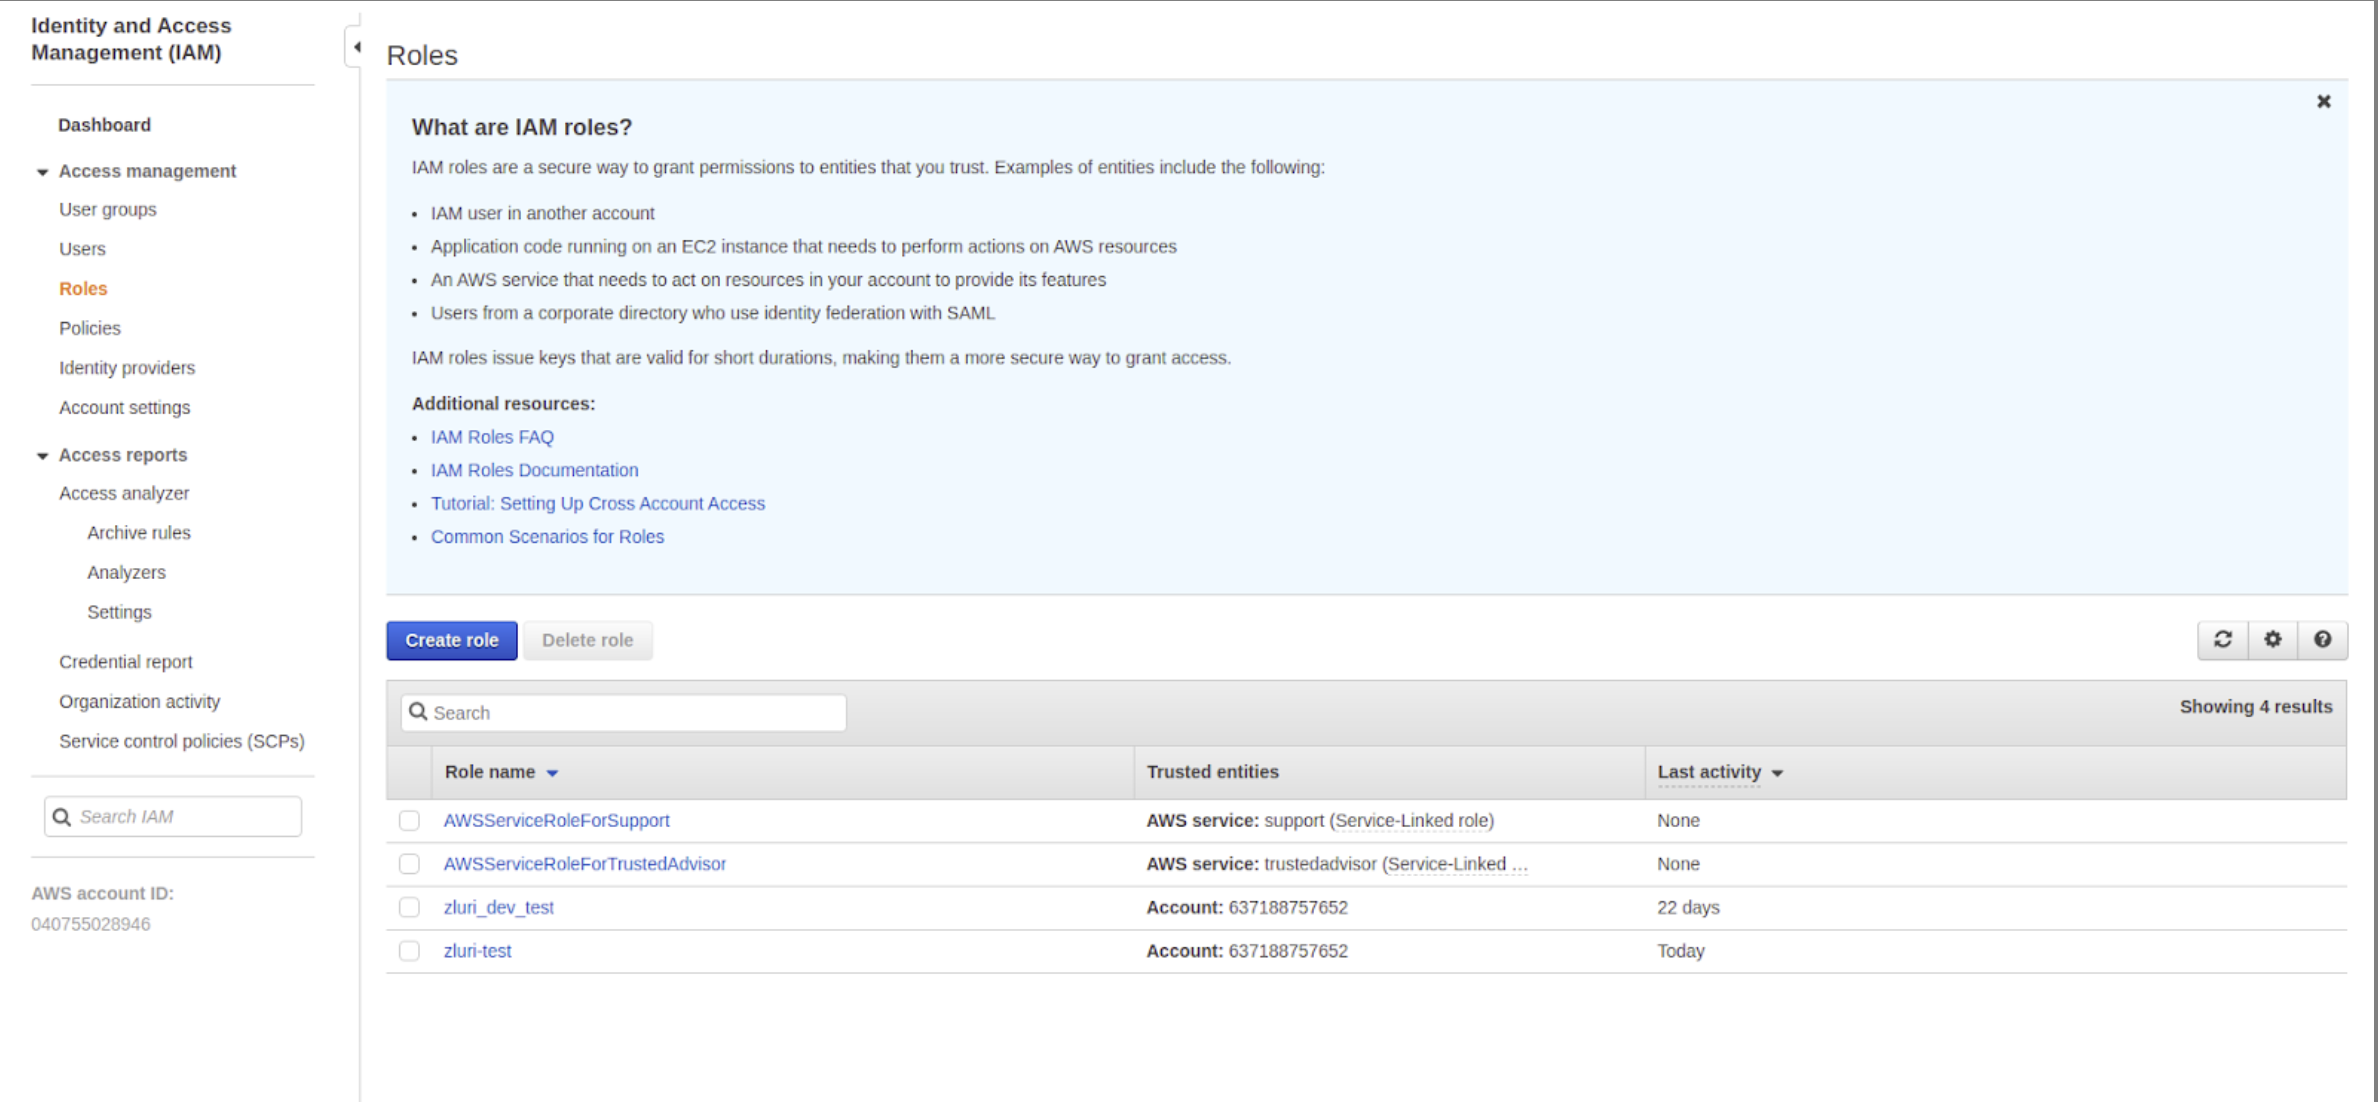
Task: Sort by Last activity column arrow
Action: tap(1777, 773)
